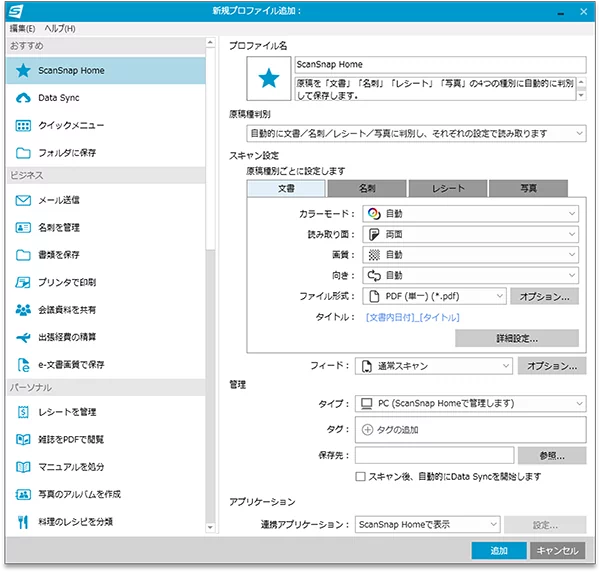Open 詳細設定 button
The image size is (600, 572).
pyautogui.click(x=517, y=338)
